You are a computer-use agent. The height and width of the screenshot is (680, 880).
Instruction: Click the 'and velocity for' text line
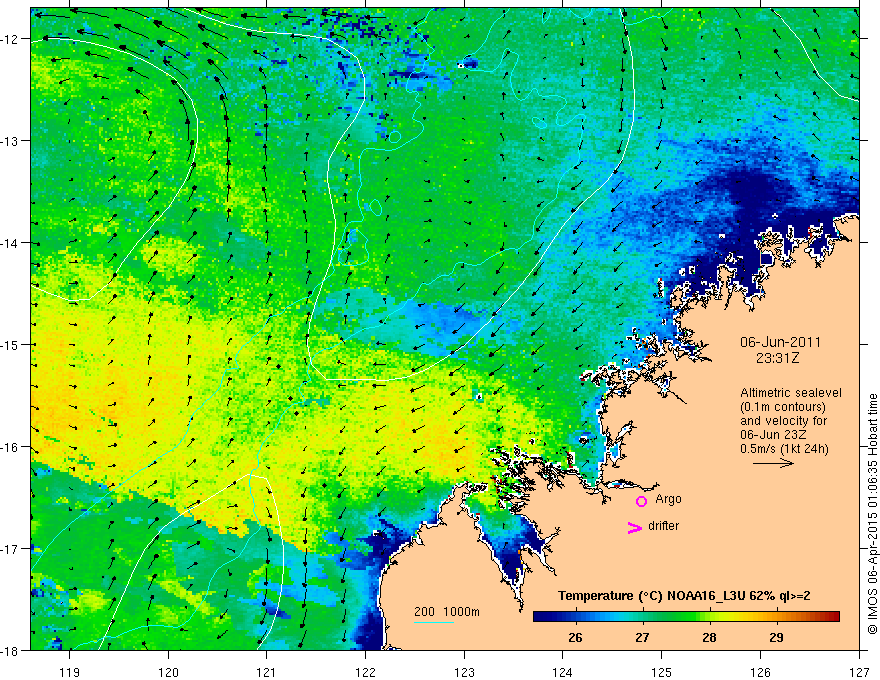tap(783, 421)
